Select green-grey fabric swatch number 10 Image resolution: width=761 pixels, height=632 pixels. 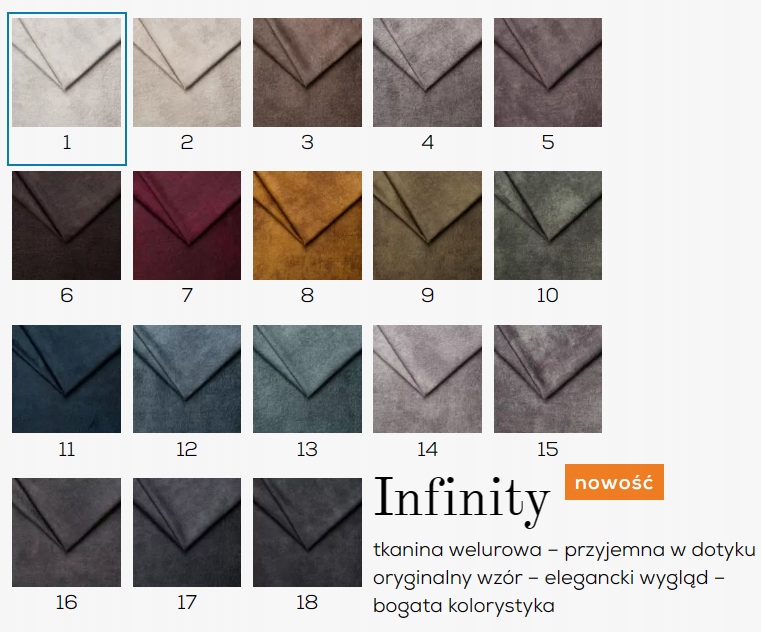[x=548, y=225]
